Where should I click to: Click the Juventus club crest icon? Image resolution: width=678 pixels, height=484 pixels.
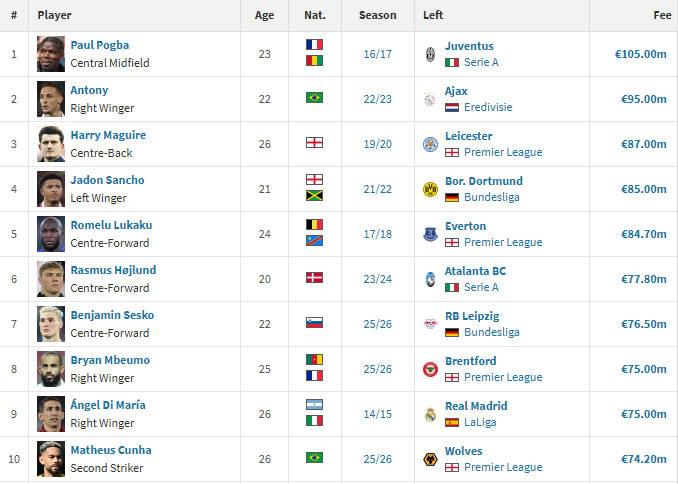coord(430,54)
